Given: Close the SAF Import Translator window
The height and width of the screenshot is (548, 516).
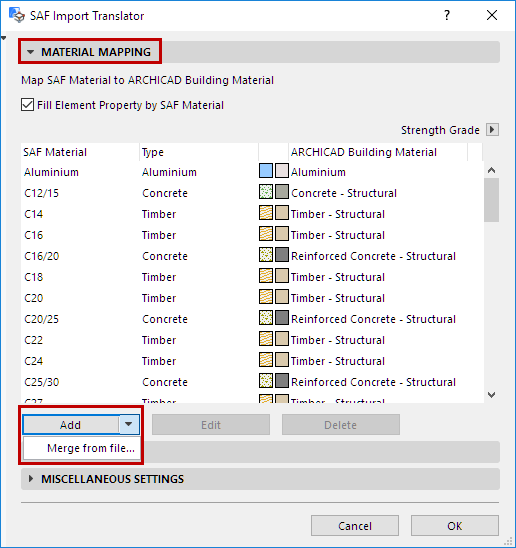Looking at the screenshot, I should [492, 15].
